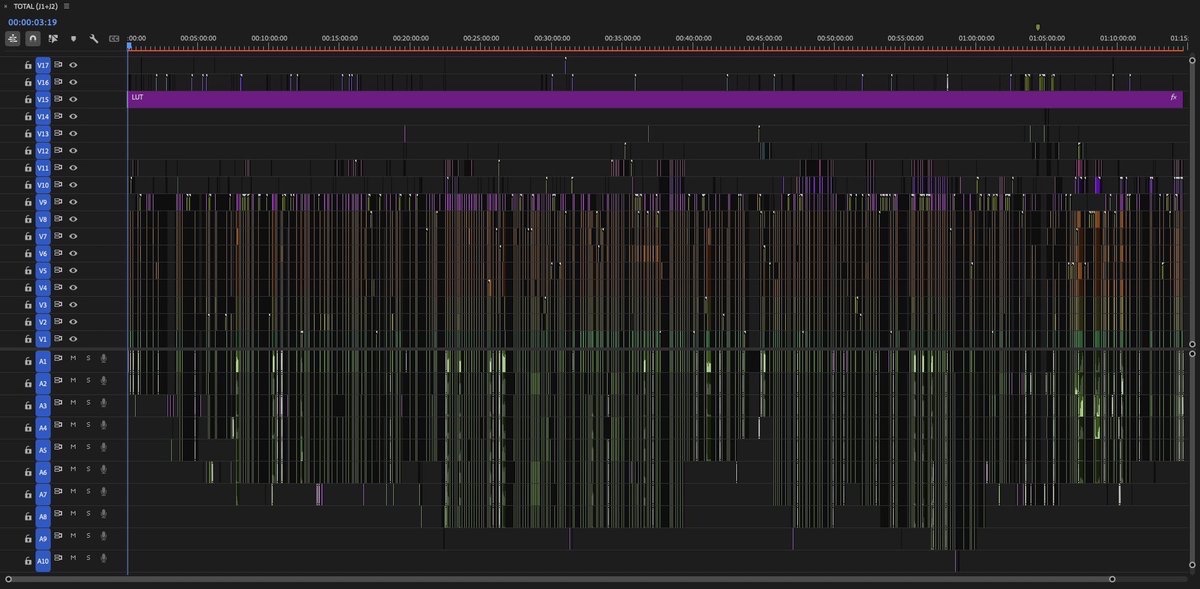Click the time ruler at 00:30:00:00
The height and width of the screenshot is (589, 1200).
tap(552, 39)
